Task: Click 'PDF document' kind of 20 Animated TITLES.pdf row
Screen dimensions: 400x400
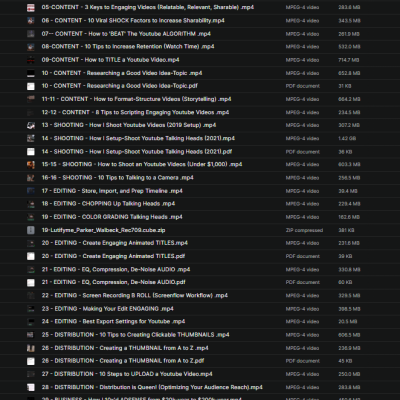Action: pos(303,256)
